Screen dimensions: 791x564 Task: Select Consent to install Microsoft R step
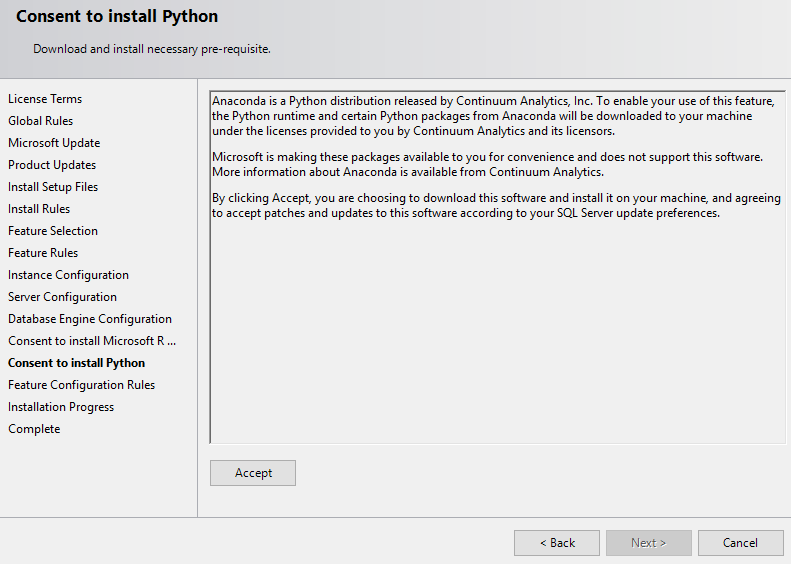coord(92,341)
